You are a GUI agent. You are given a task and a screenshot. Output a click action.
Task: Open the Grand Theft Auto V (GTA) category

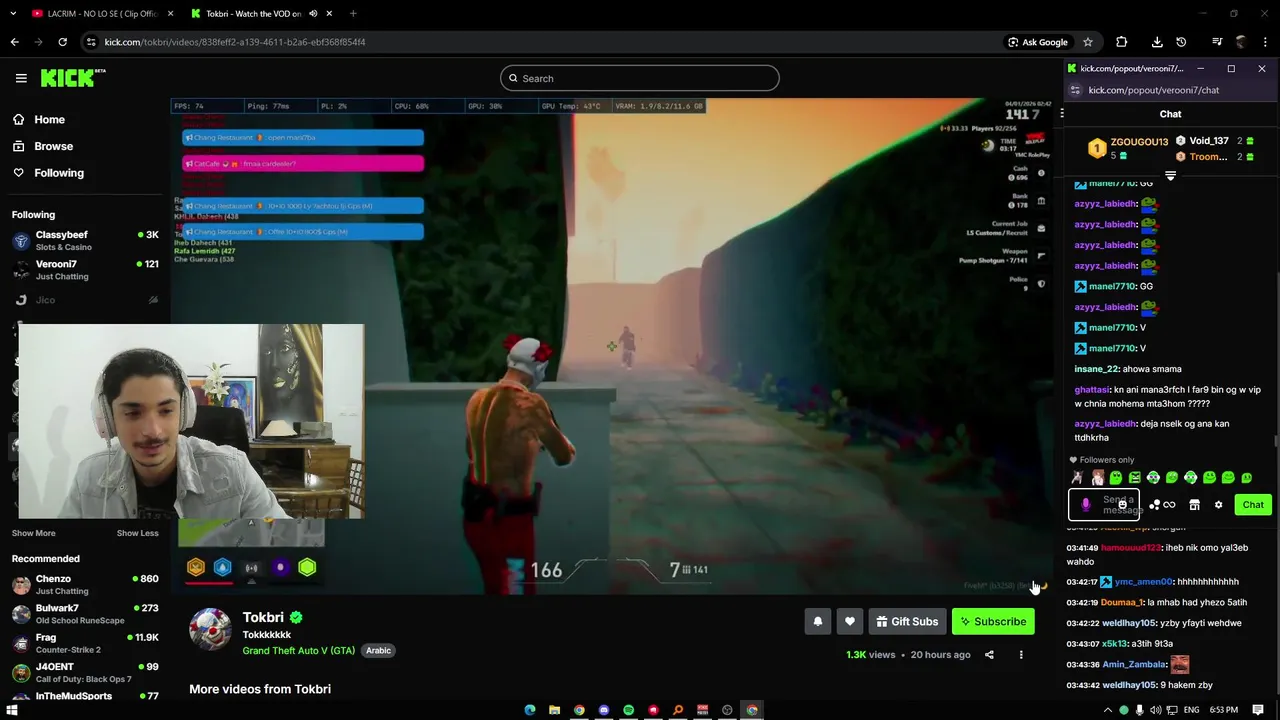coord(298,650)
